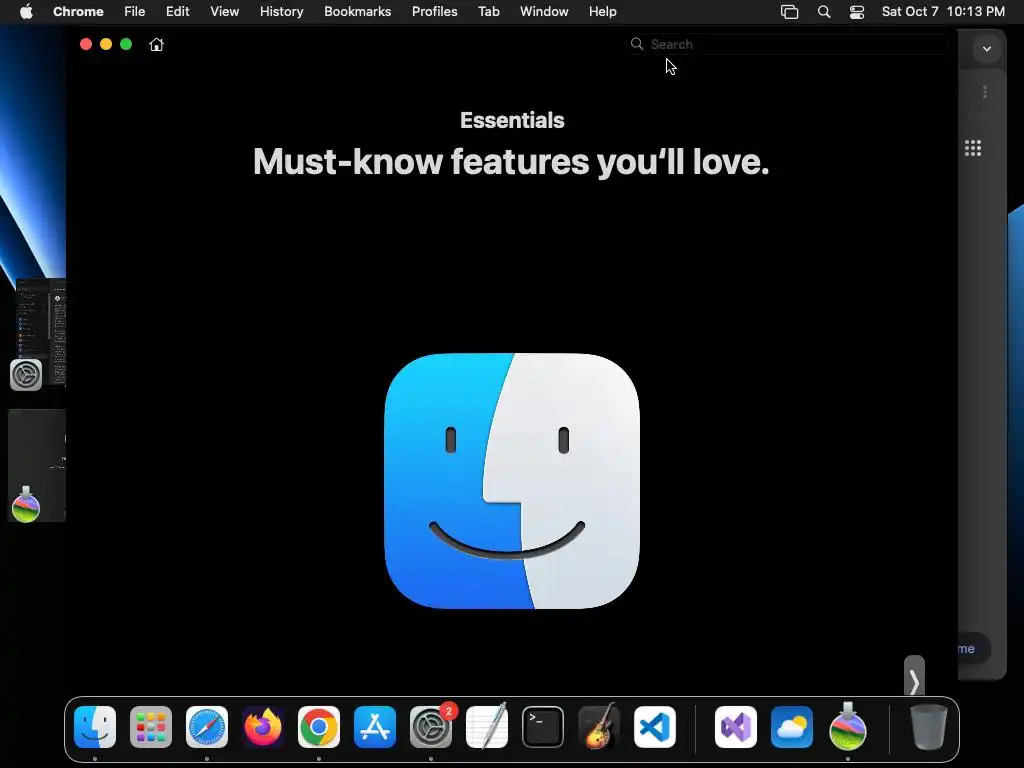Open macOS installer icon in the Dock
The height and width of the screenshot is (768, 1024).
coord(848,726)
